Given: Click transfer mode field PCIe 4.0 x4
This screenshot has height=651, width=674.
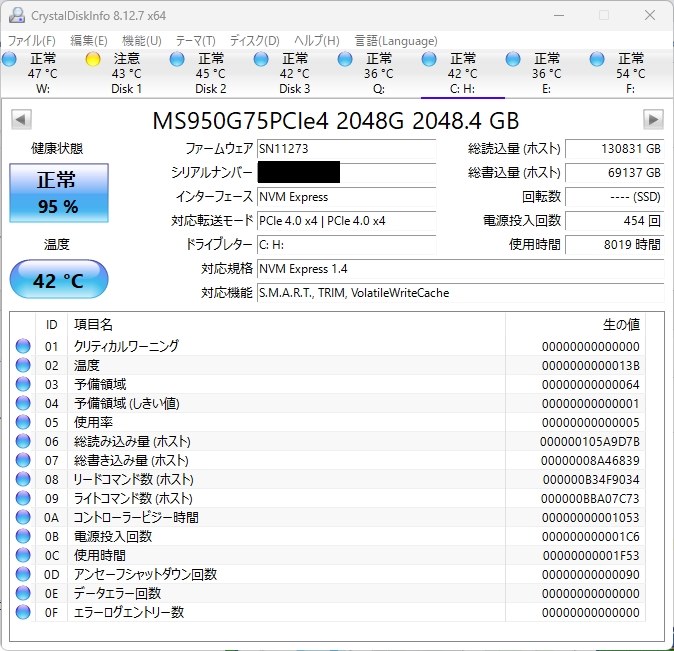Looking at the screenshot, I should click(x=346, y=221).
